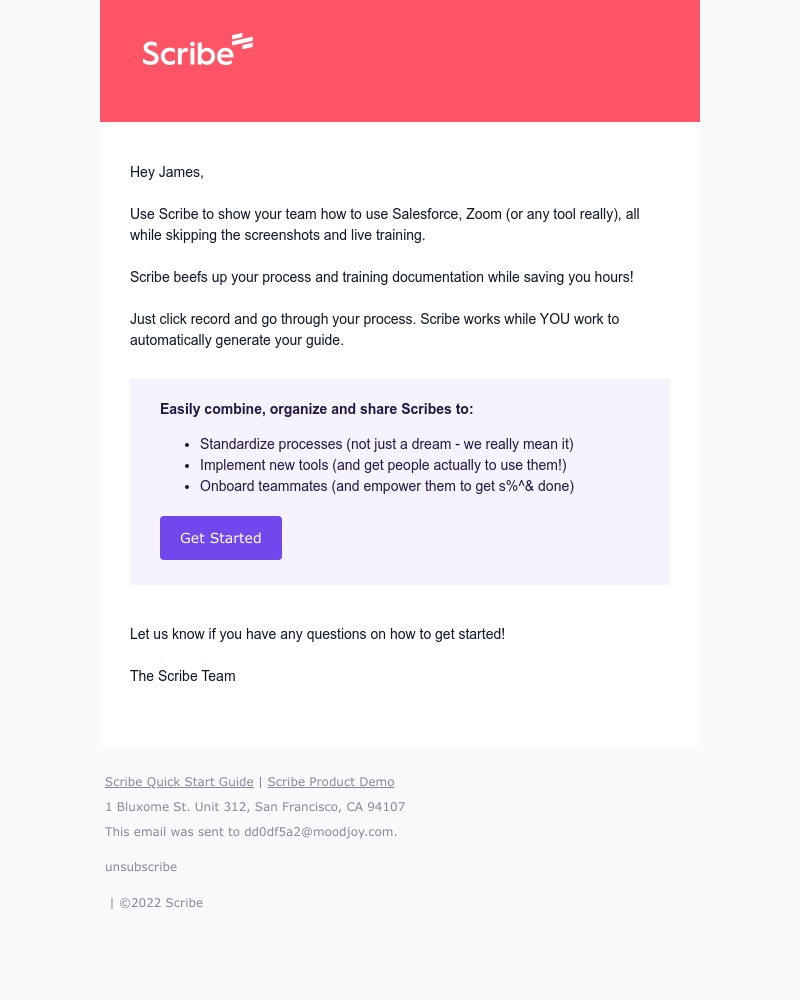Open the Scribe Product Demo link
The width and height of the screenshot is (800, 1000).
331,782
